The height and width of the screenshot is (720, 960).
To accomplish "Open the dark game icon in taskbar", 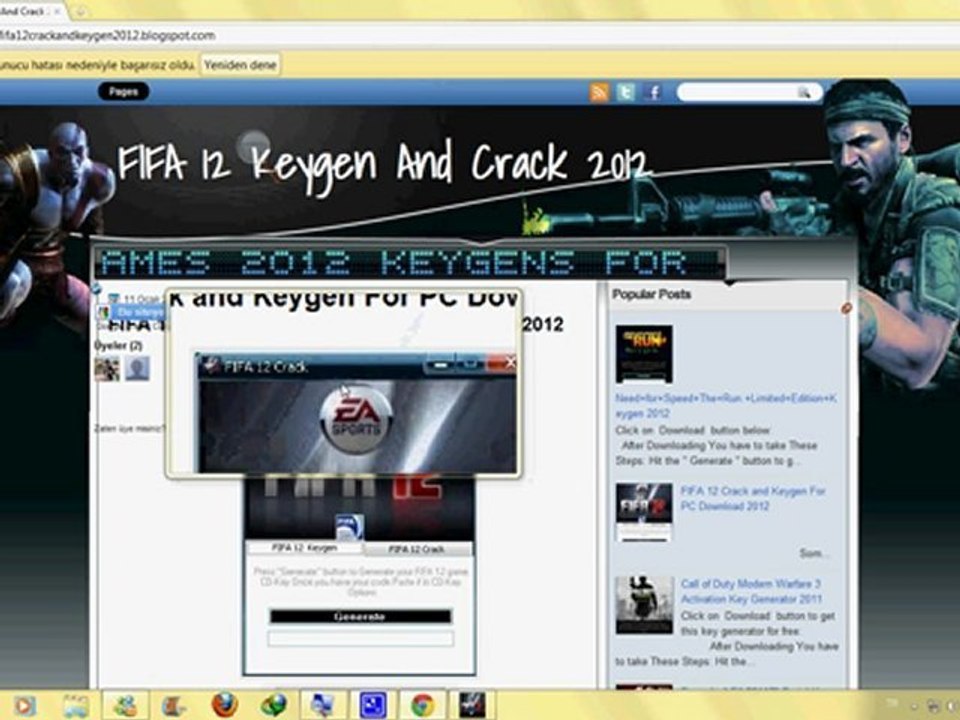I will 472,705.
